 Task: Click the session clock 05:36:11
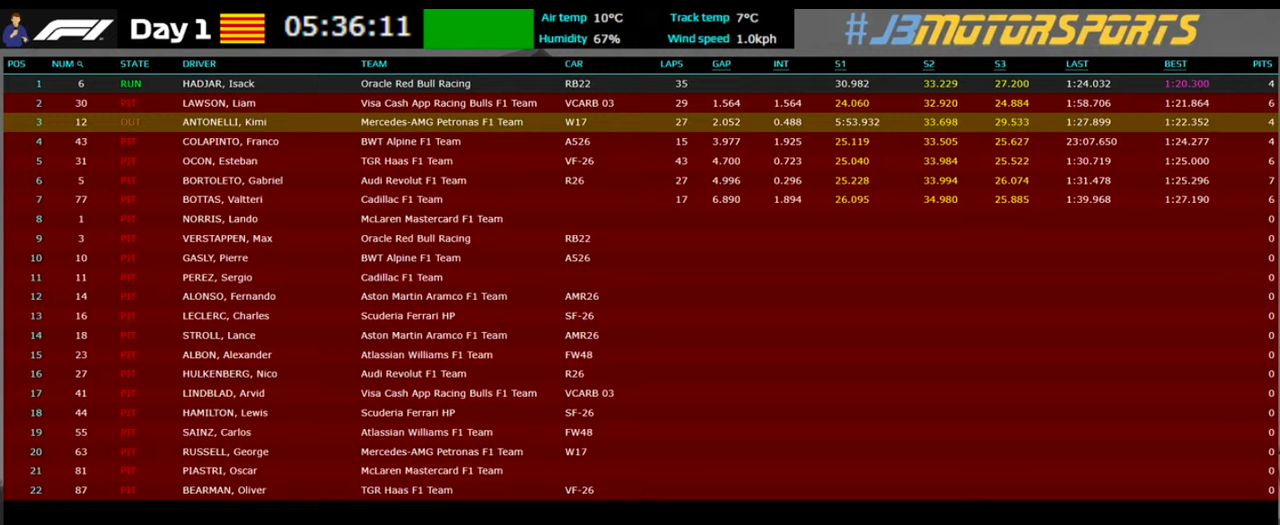(x=347, y=27)
